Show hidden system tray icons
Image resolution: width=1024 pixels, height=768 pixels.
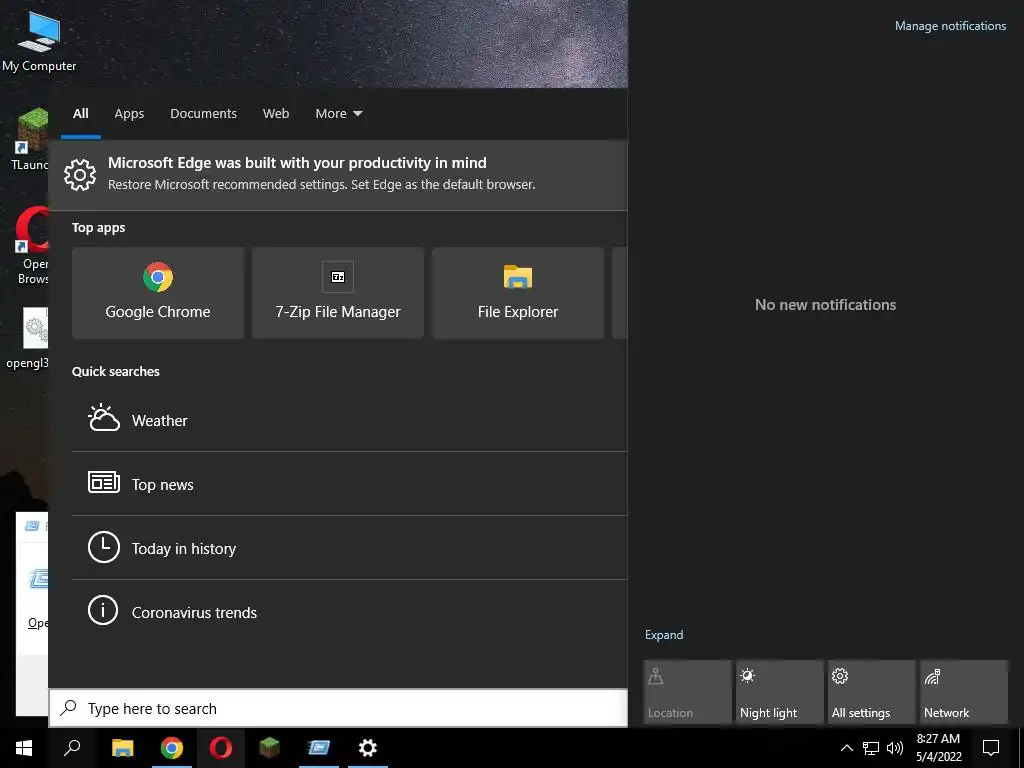[x=846, y=748]
